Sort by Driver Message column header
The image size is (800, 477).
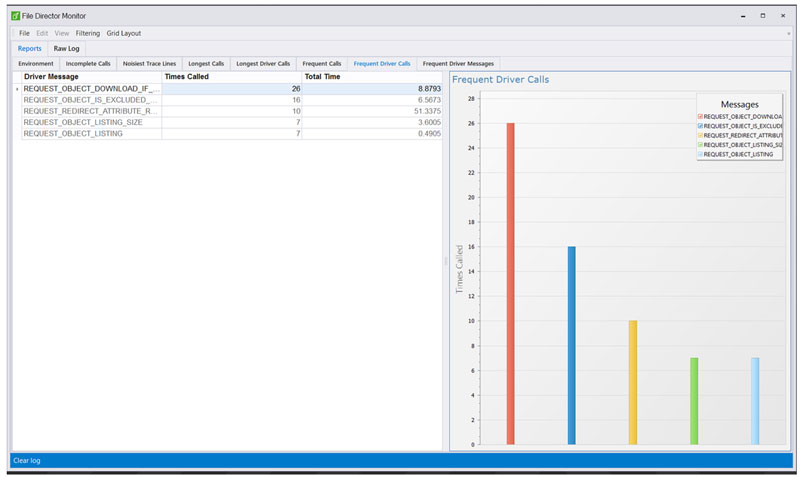click(91, 77)
